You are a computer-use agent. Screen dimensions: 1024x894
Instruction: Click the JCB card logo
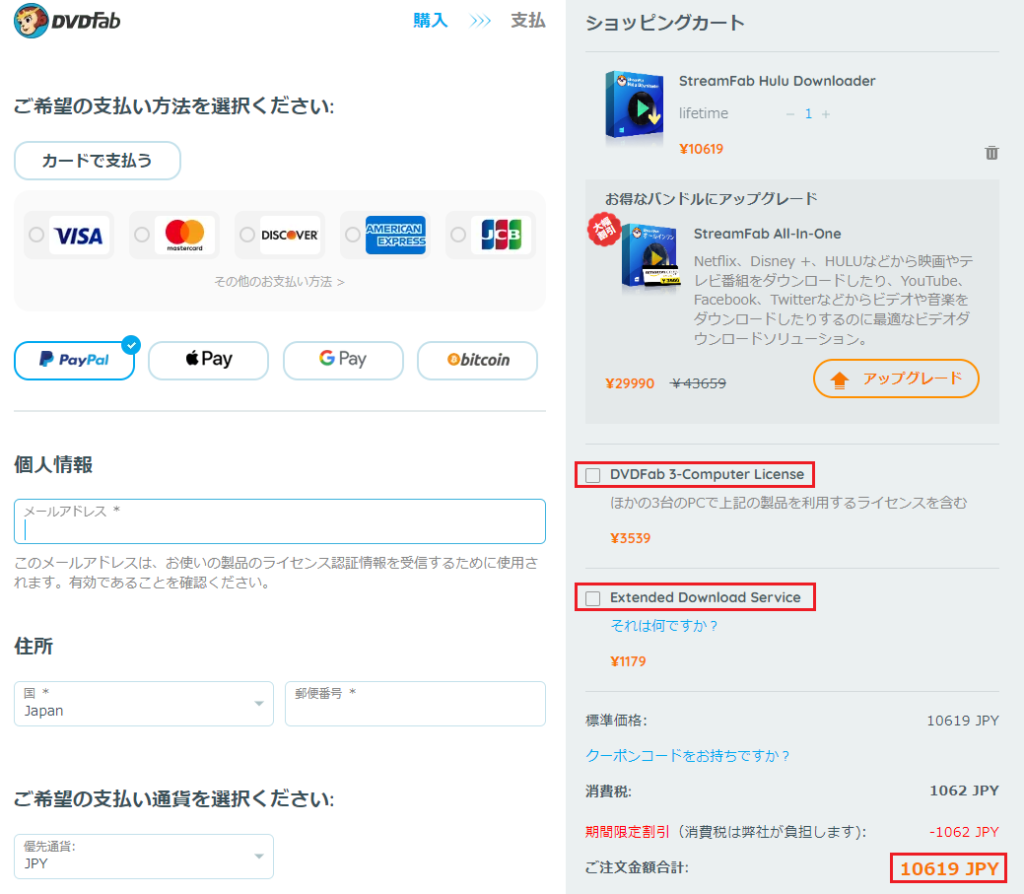[502, 235]
